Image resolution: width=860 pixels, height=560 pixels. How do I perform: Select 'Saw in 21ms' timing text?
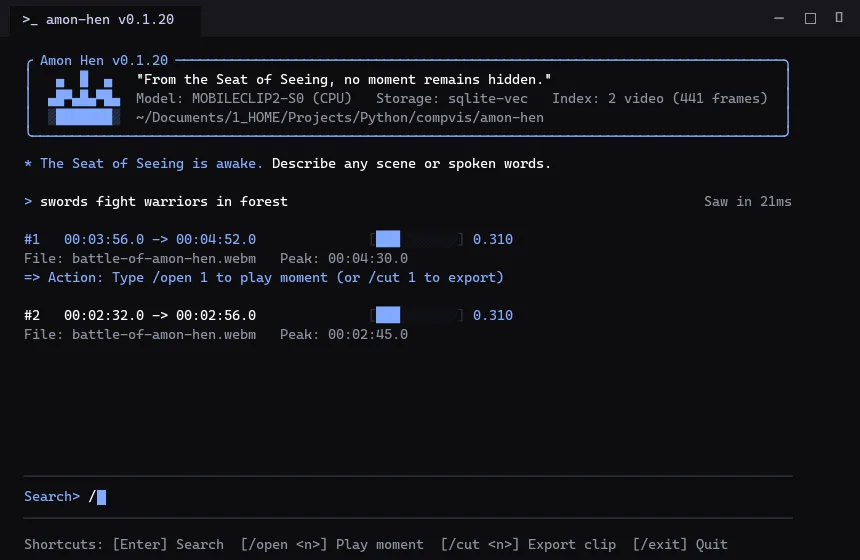(x=748, y=201)
